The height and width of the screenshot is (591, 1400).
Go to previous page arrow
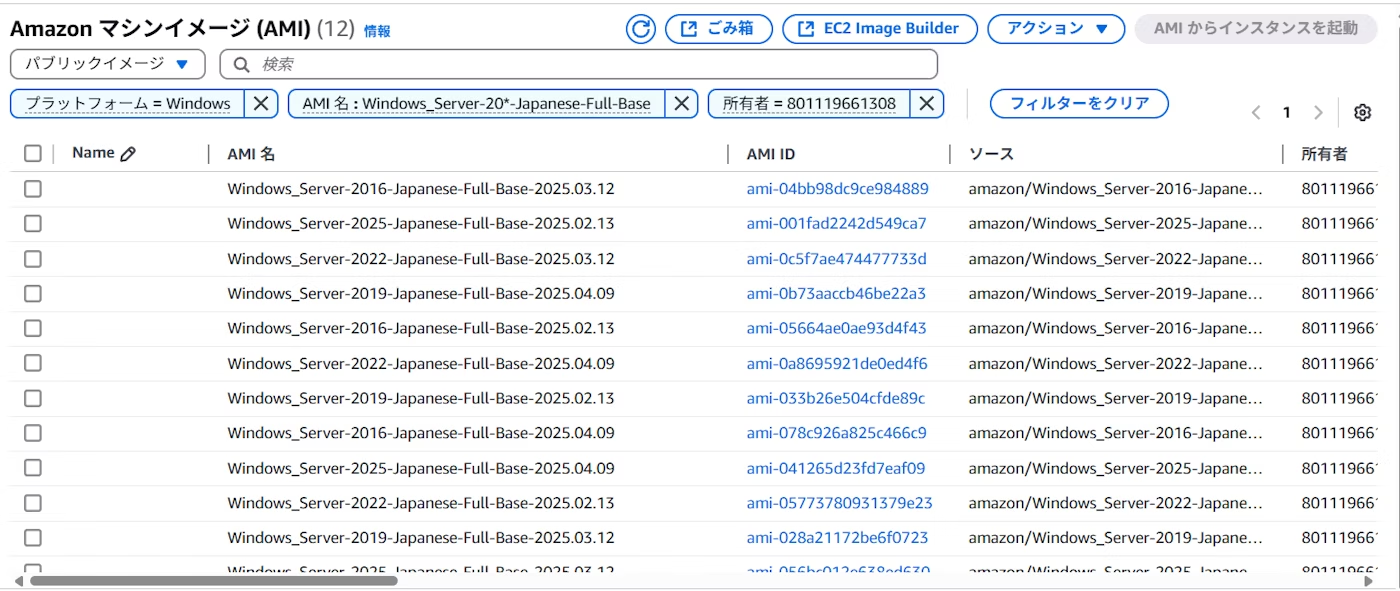[x=1256, y=113]
